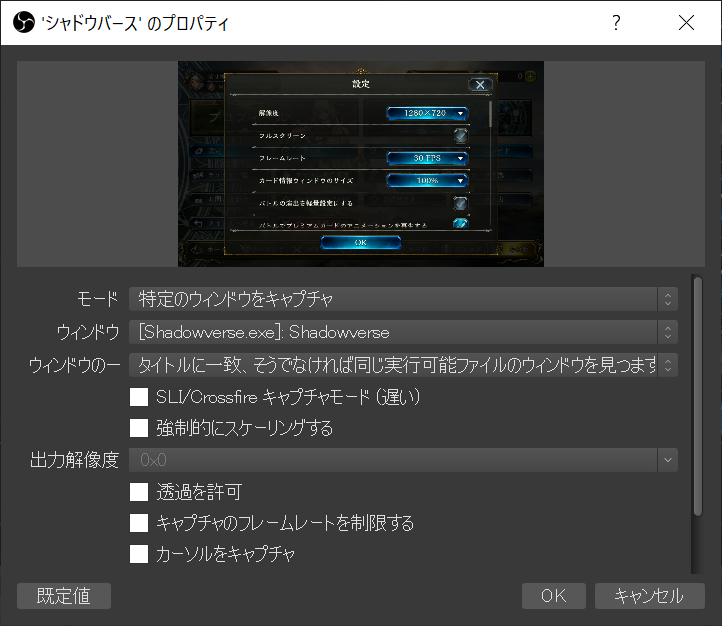Viewport: 722px width, 626px height.
Task: Enable SLI/Crossfire capture mode checkbox
Action: [x=139, y=397]
